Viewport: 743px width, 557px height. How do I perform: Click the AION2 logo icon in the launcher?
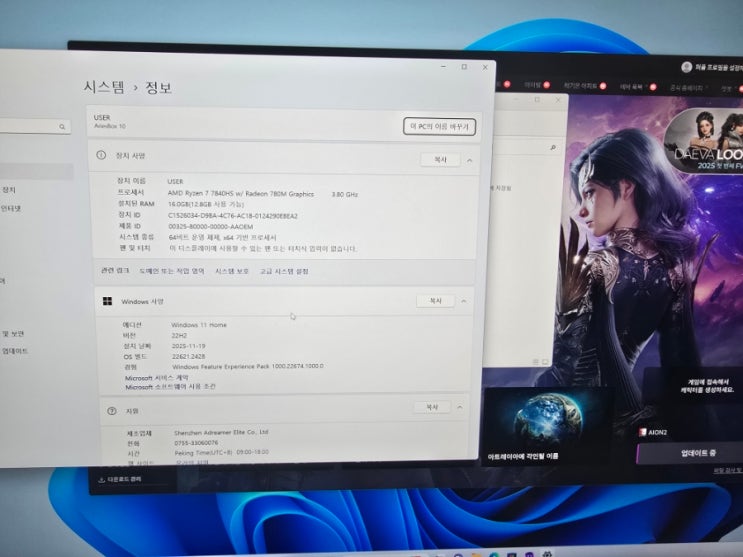pos(643,432)
